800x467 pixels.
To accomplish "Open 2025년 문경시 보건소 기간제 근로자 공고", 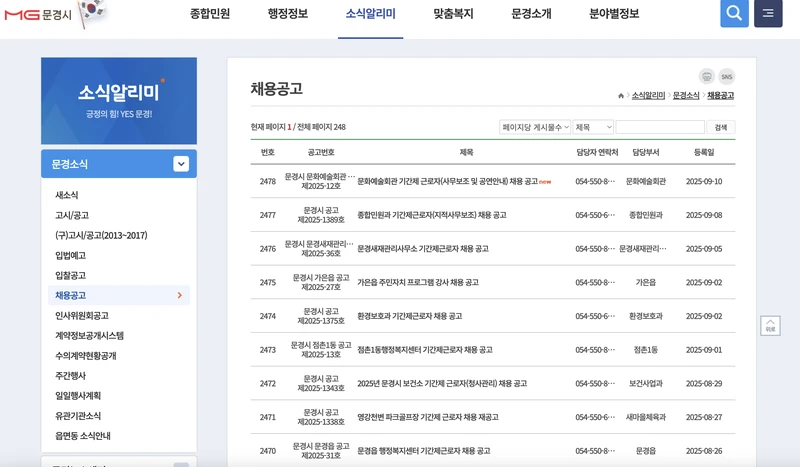I will [442, 383].
